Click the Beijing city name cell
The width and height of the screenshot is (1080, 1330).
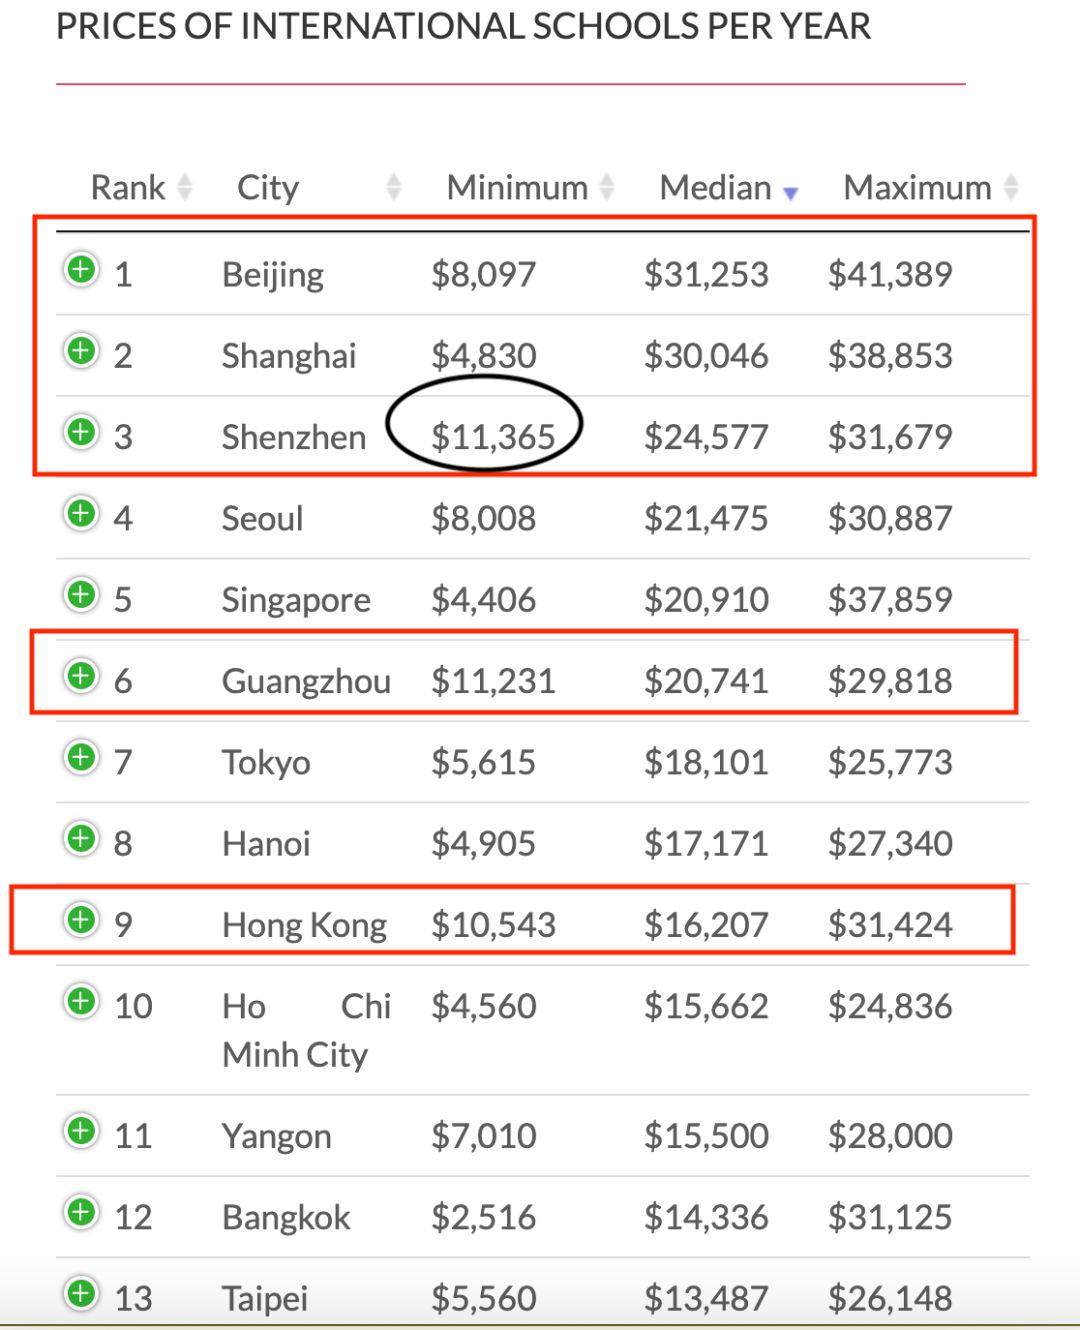(272, 274)
